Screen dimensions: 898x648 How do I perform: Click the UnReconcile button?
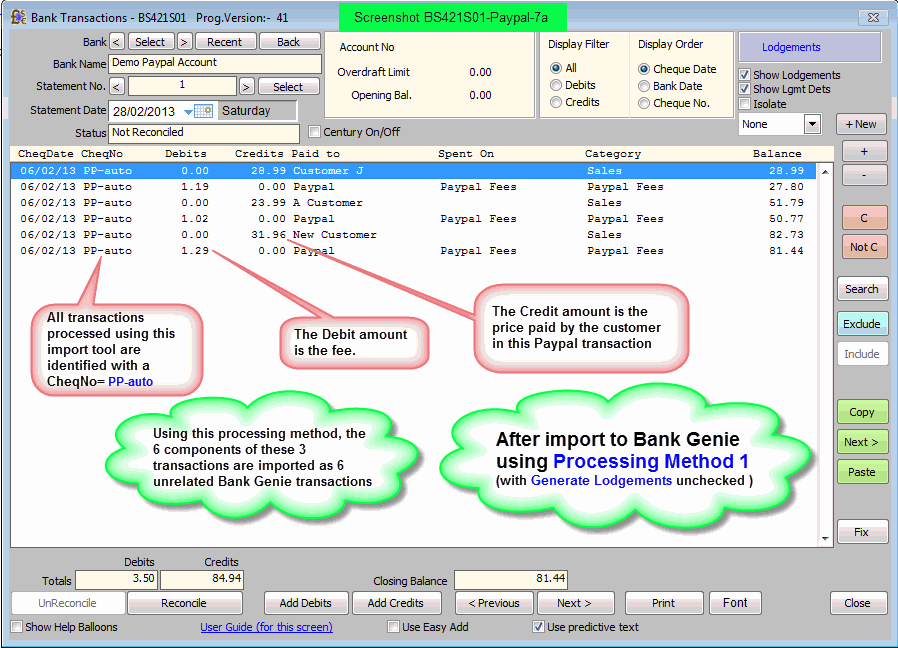tap(68, 603)
